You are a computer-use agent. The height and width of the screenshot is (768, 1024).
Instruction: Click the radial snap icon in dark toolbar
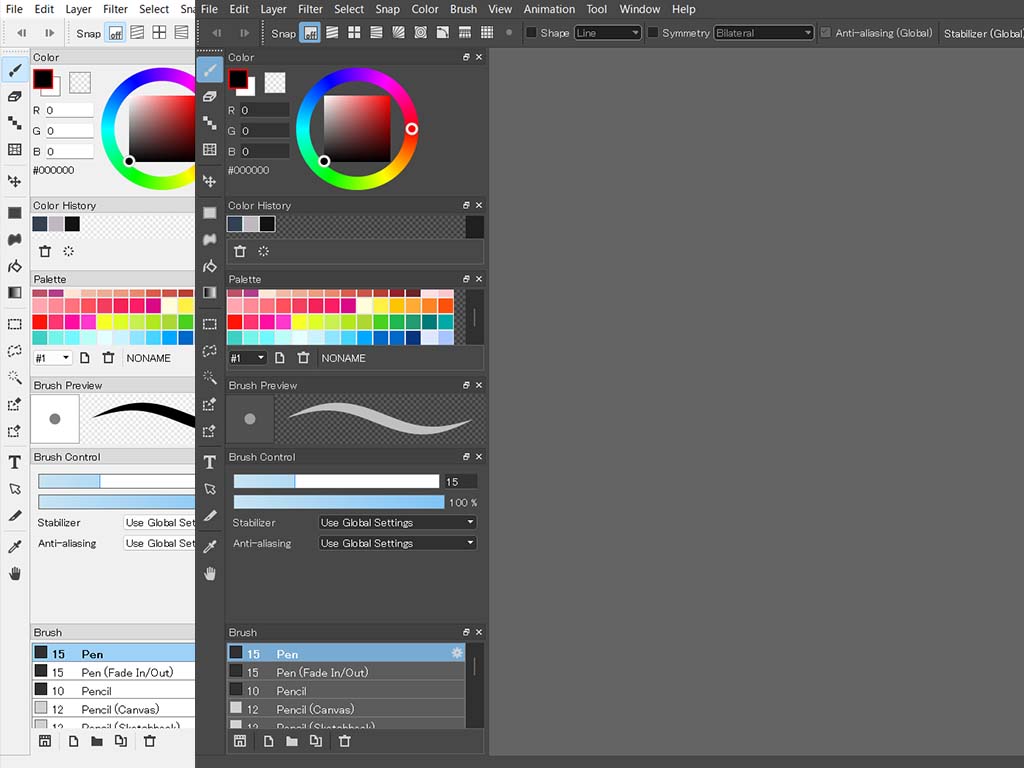tap(398, 33)
